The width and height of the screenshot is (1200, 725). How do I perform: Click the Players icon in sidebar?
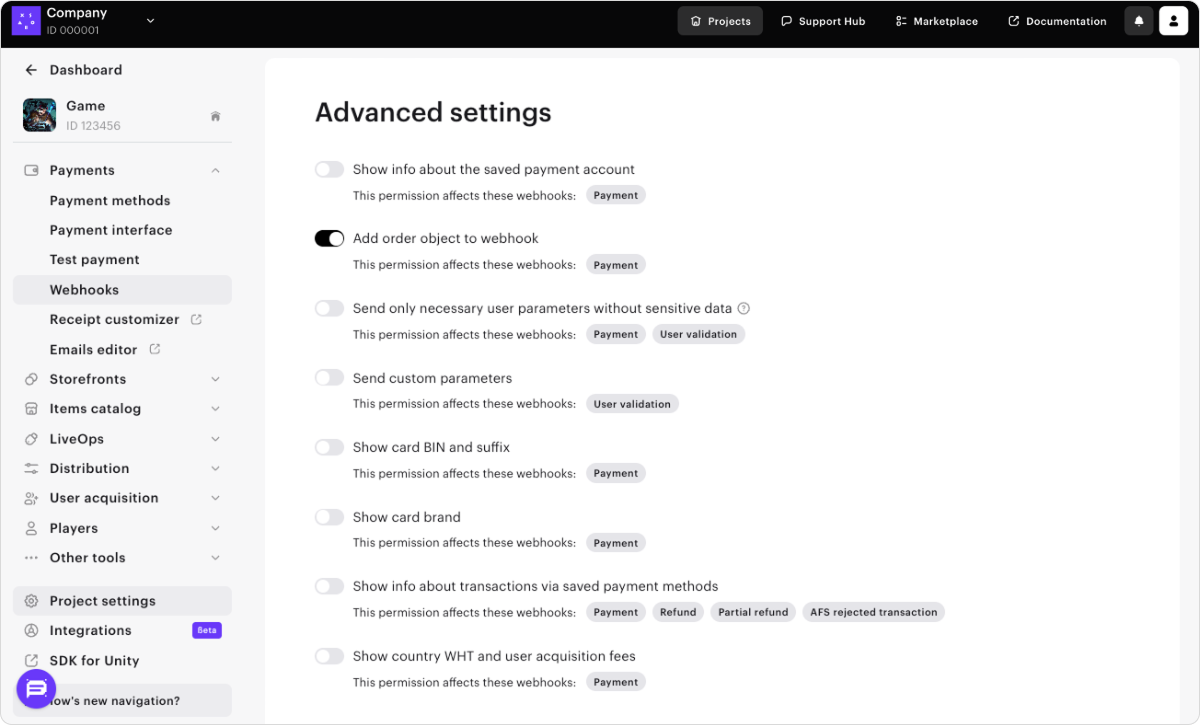point(31,528)
